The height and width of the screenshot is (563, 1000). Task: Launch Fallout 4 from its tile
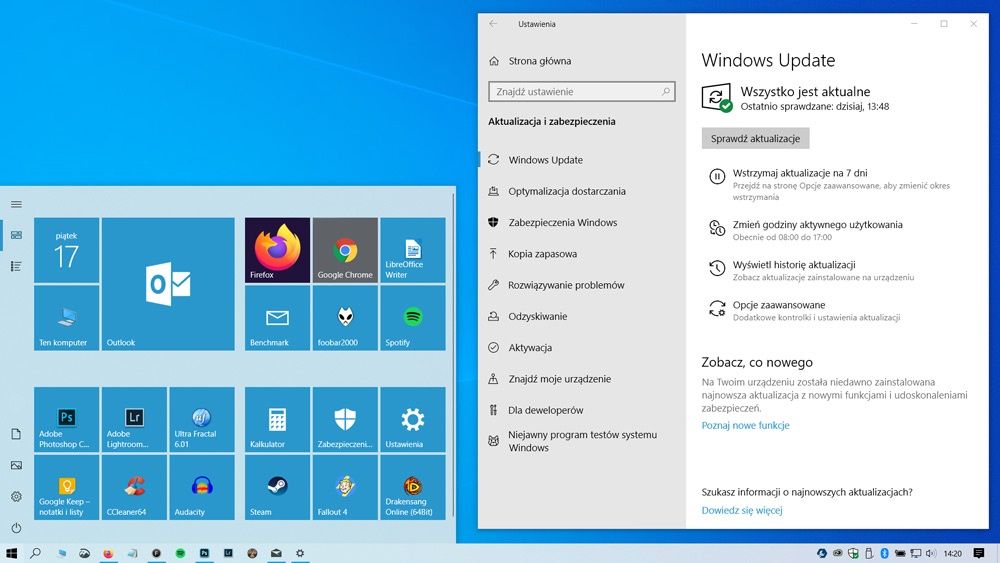click(x=345, y=487)
